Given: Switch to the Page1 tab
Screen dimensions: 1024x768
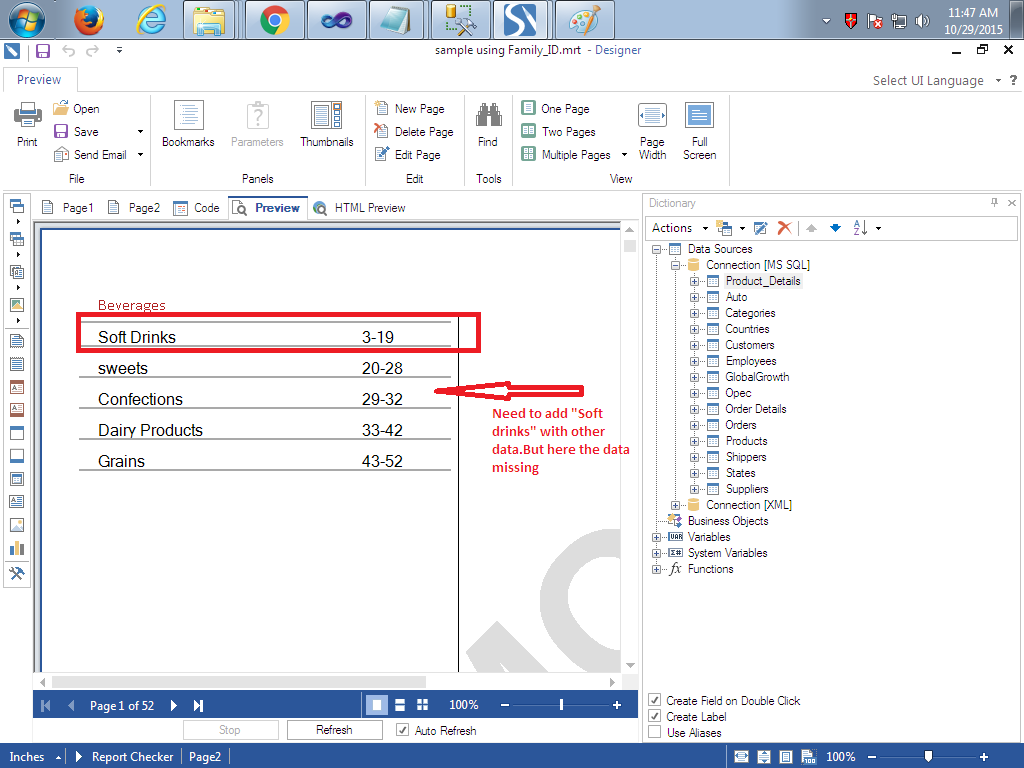Looking at the screenshot, I should [68, 208].
